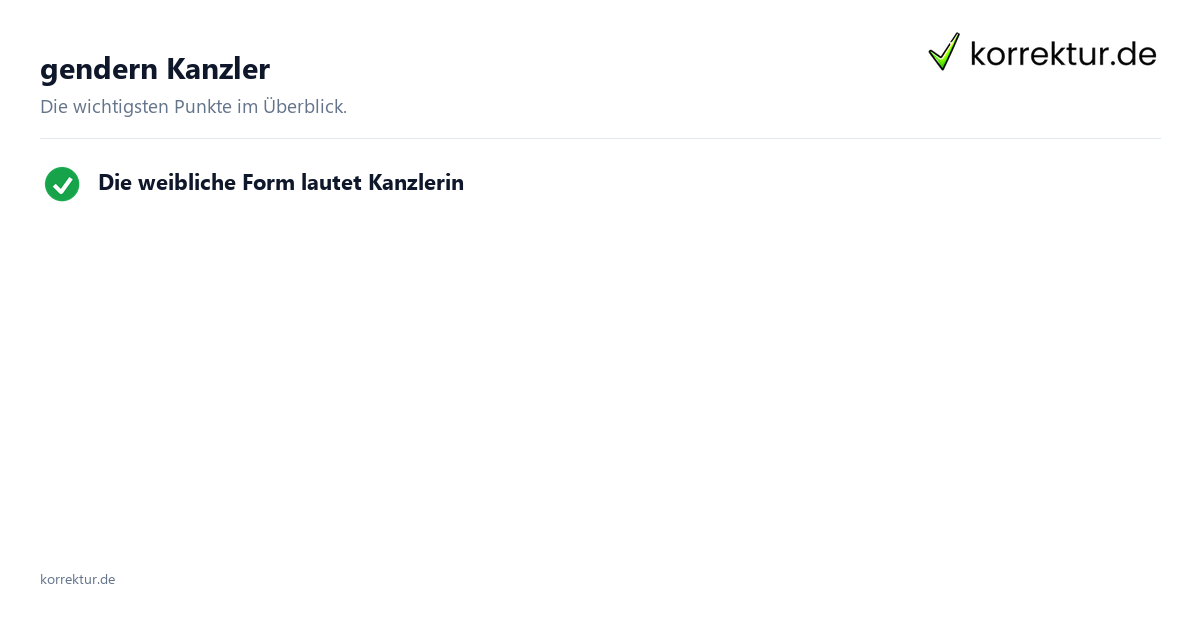Click the word 'lautet' in the bullet

(x=332, y=183)
